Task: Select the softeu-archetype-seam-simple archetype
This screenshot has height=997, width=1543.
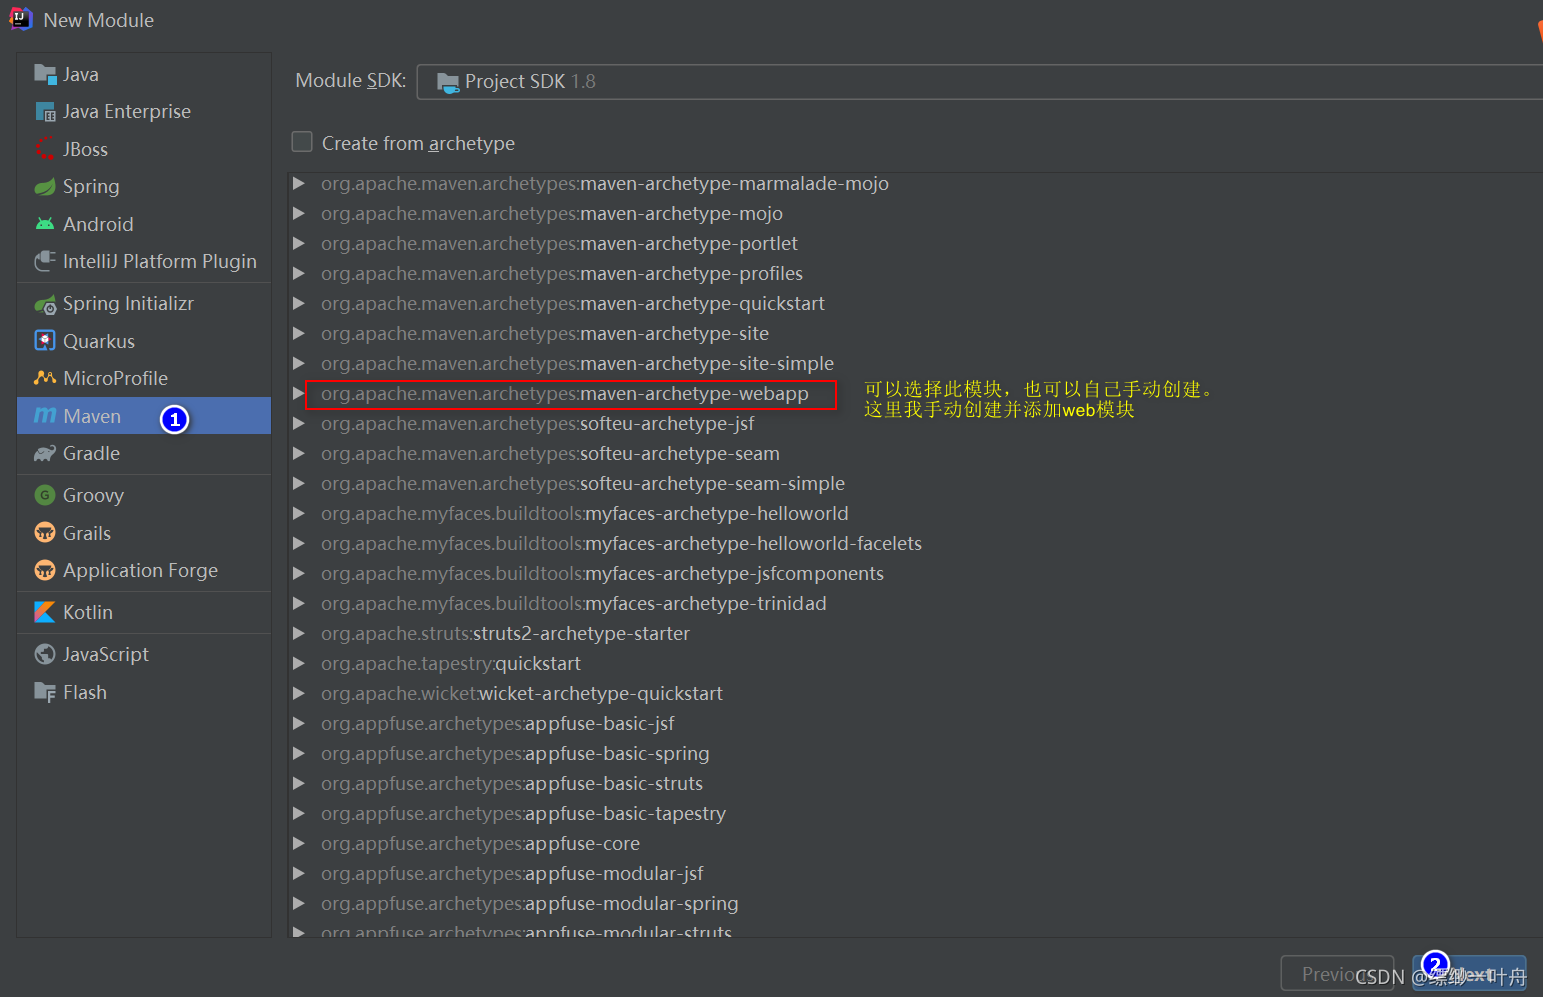Action: point(583,483)
